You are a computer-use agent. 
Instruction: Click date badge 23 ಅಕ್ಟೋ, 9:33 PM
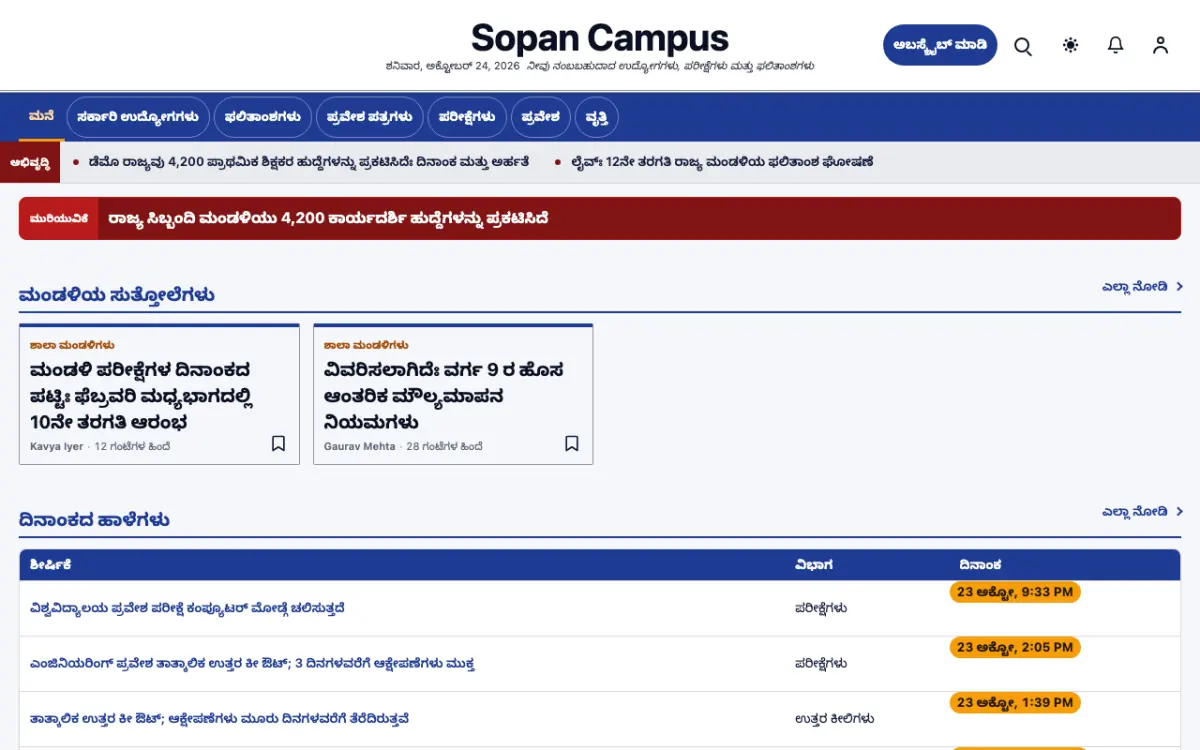(x=1015, y=593)
